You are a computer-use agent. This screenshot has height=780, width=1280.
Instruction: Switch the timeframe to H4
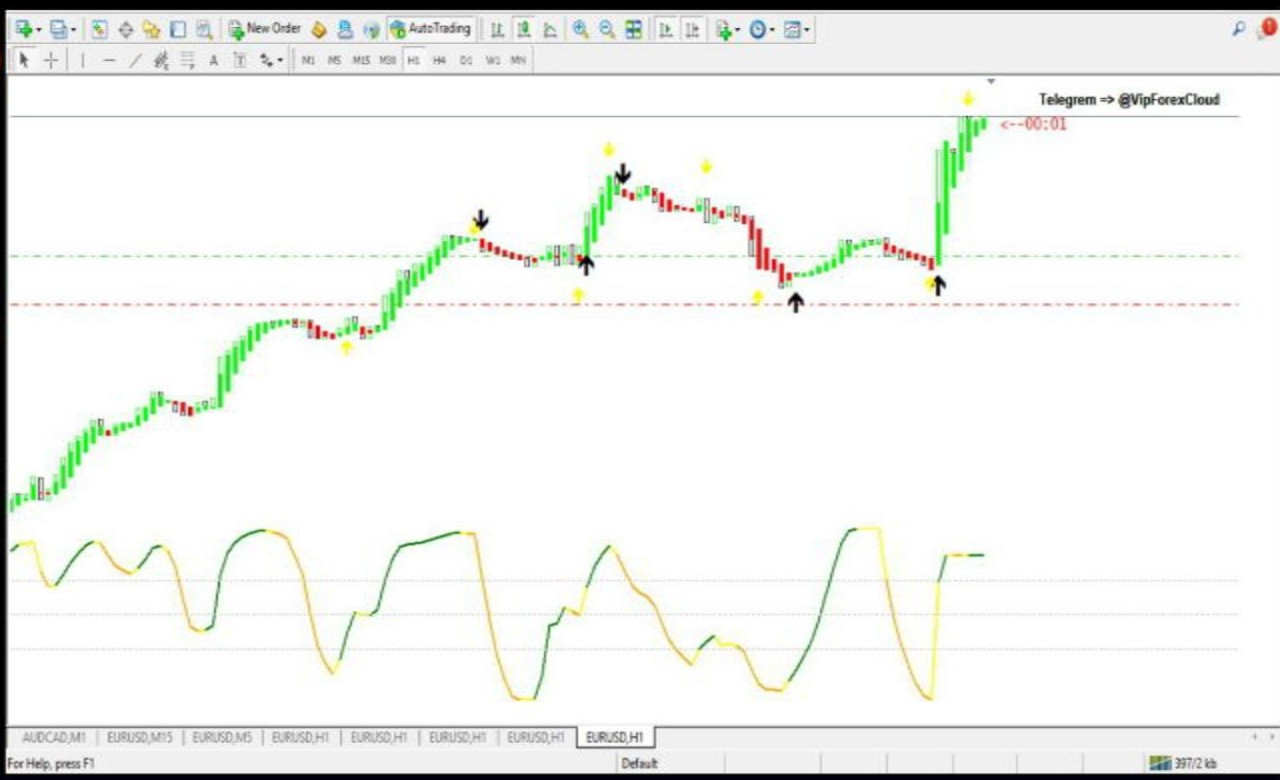click(x=439, y=60)
